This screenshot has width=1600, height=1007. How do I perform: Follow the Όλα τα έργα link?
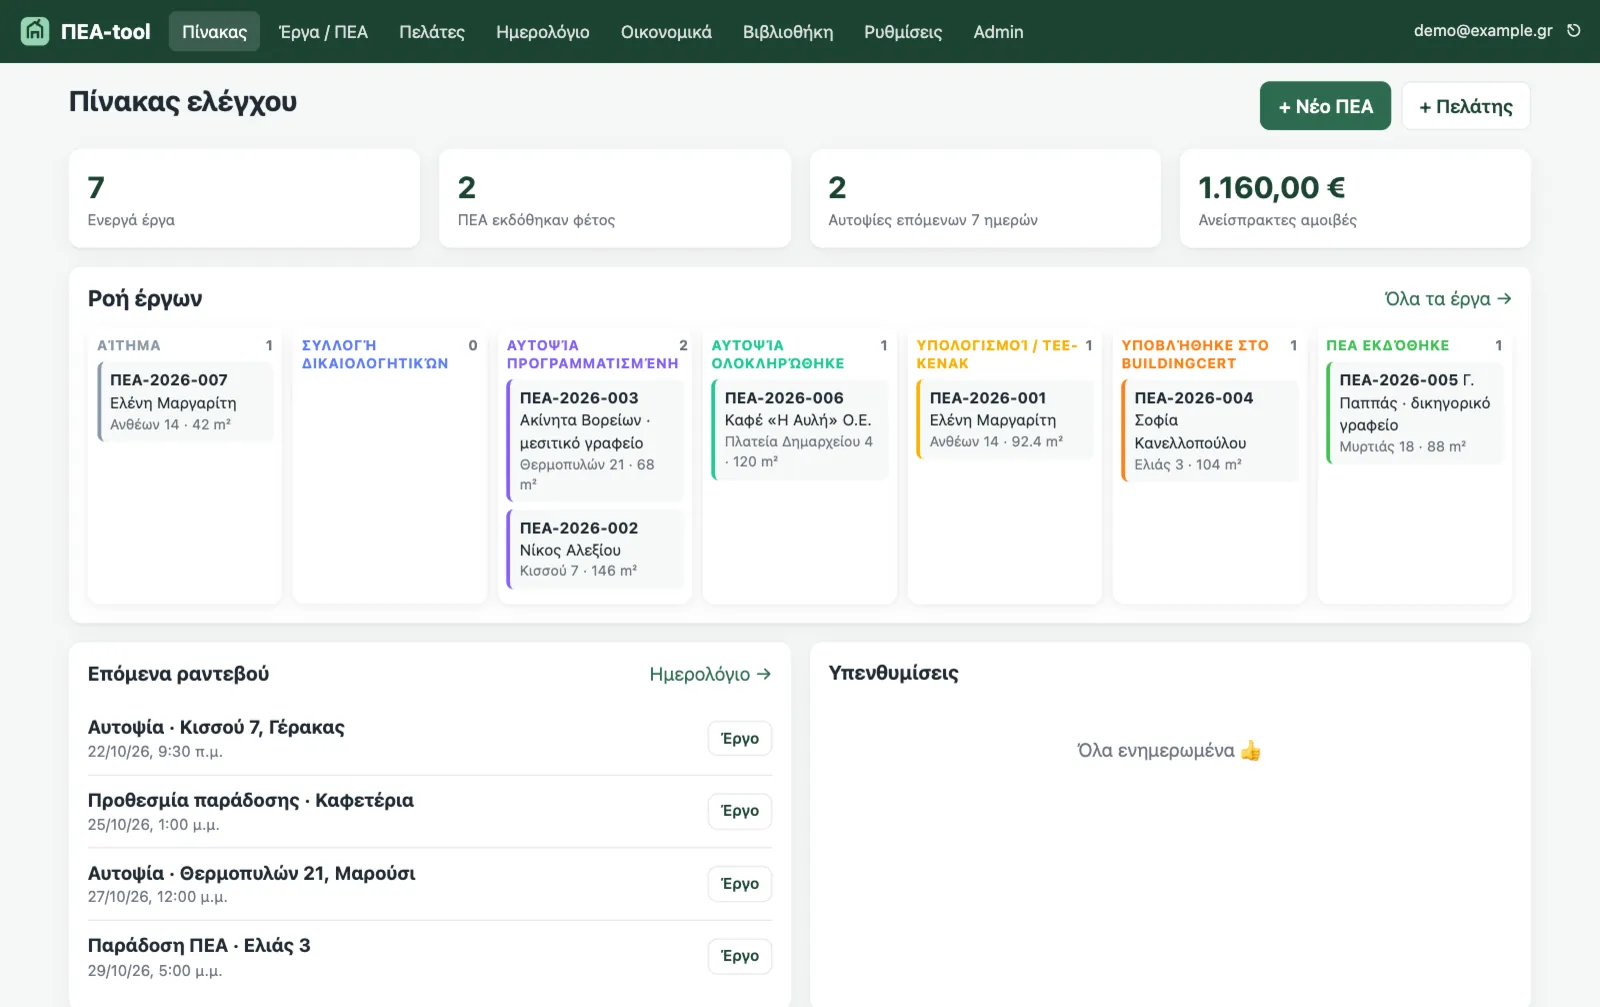tap(1448, 299)
